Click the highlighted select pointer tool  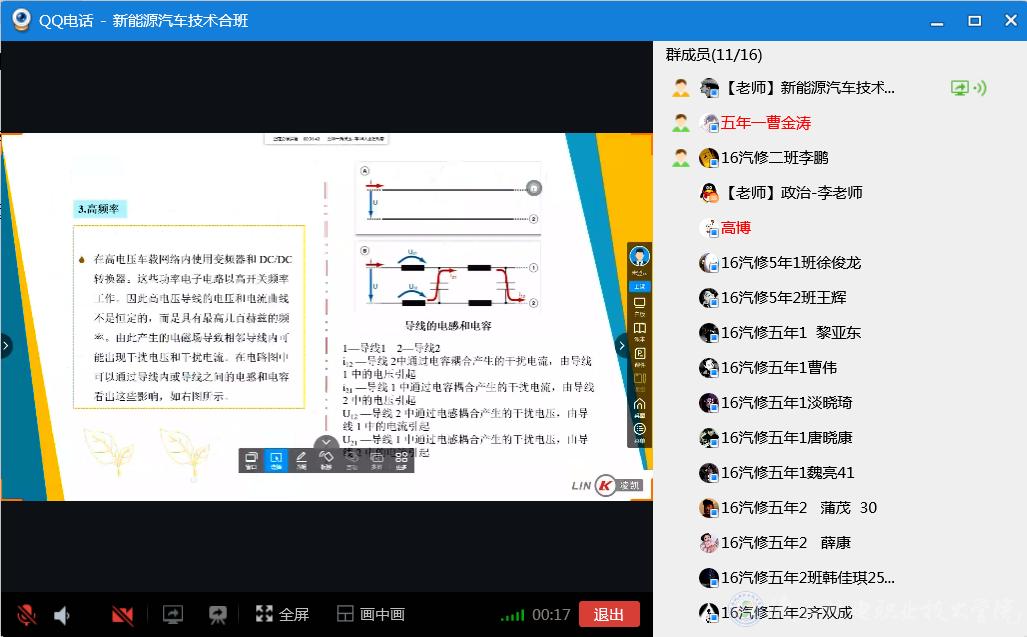(276, 459)
